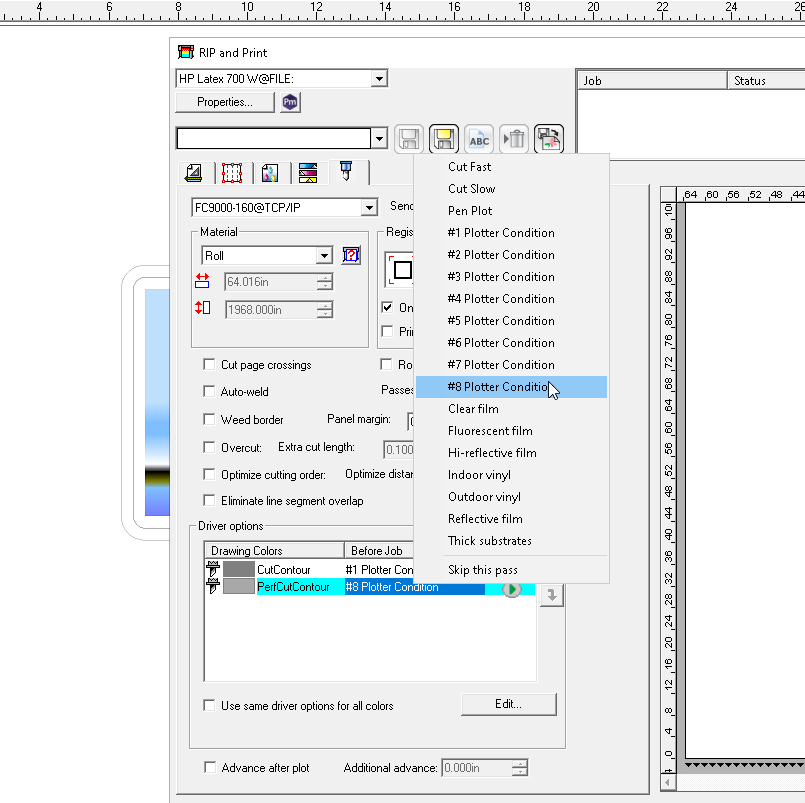Click the import/export preset icon
Image resolution: width=805 pixels, height=803 pixels.
(549, 139)
